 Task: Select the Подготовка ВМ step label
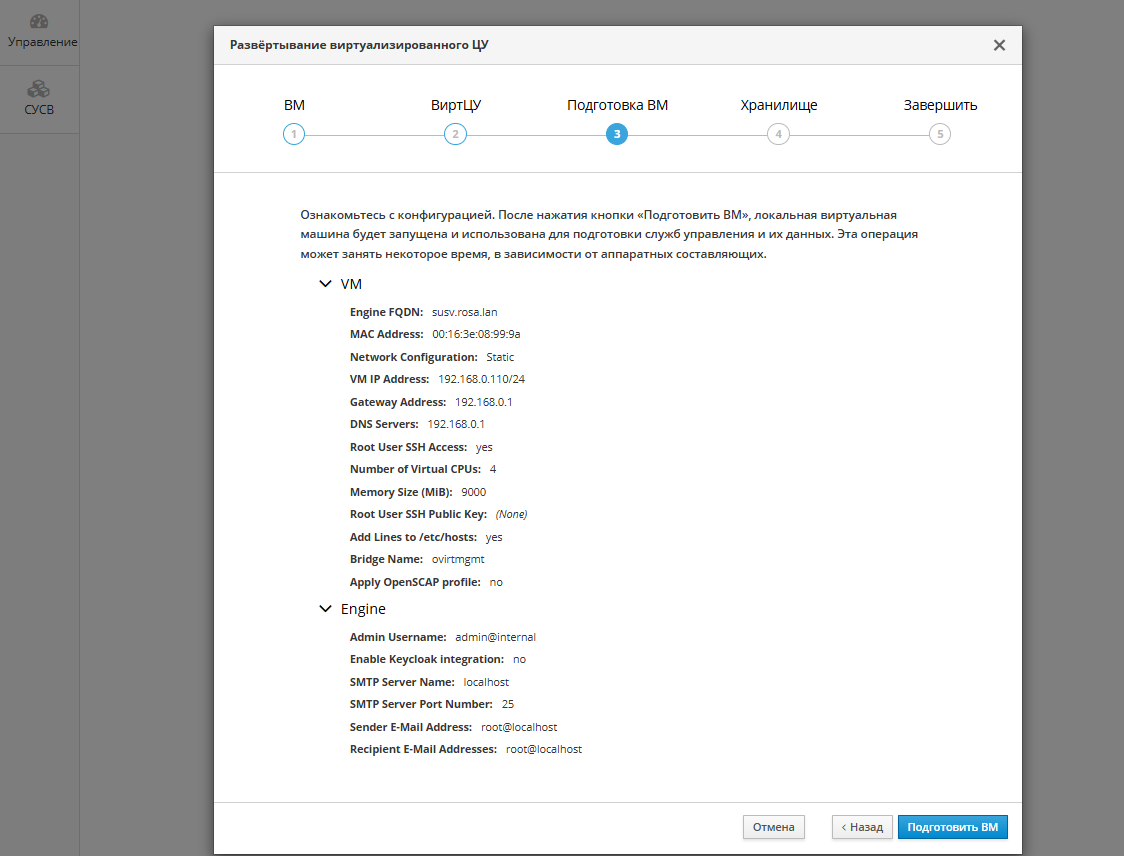pyautogui.click(x=617, y=105)
